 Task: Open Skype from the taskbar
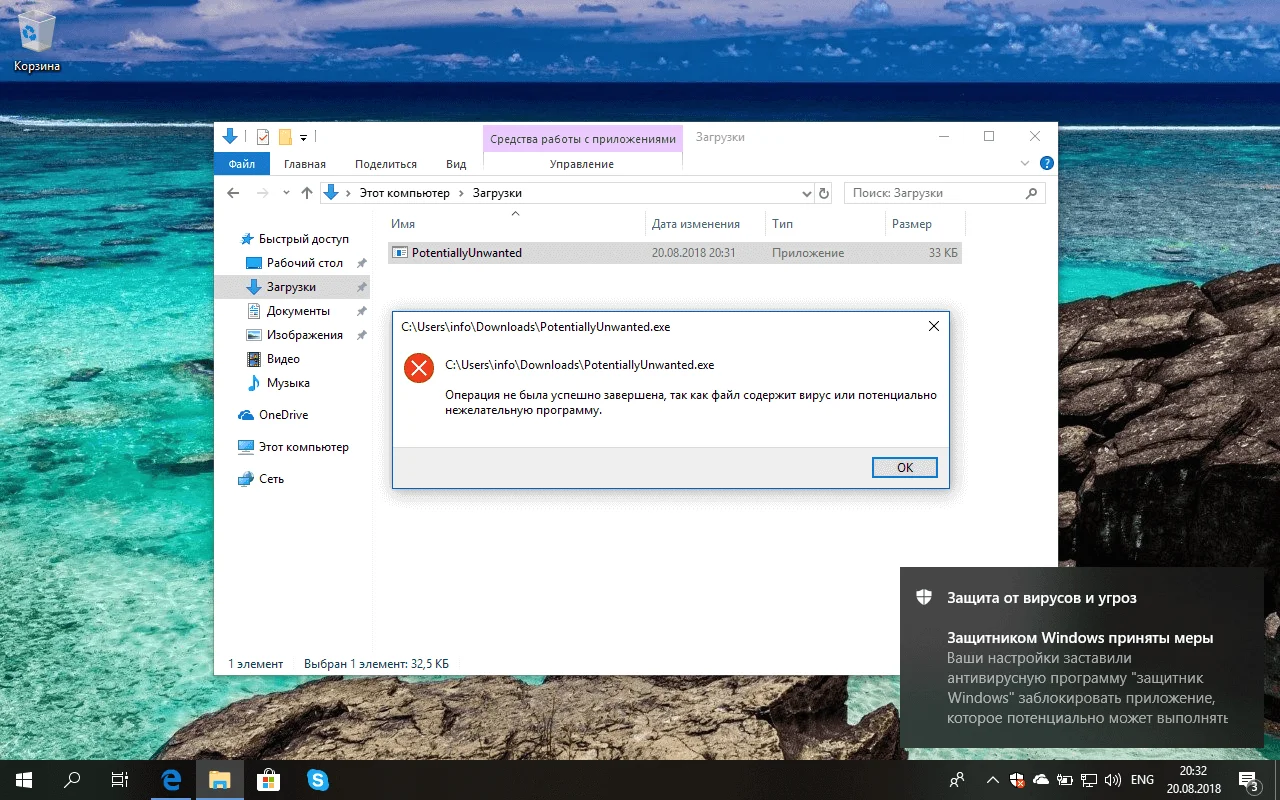click(318, 779)
